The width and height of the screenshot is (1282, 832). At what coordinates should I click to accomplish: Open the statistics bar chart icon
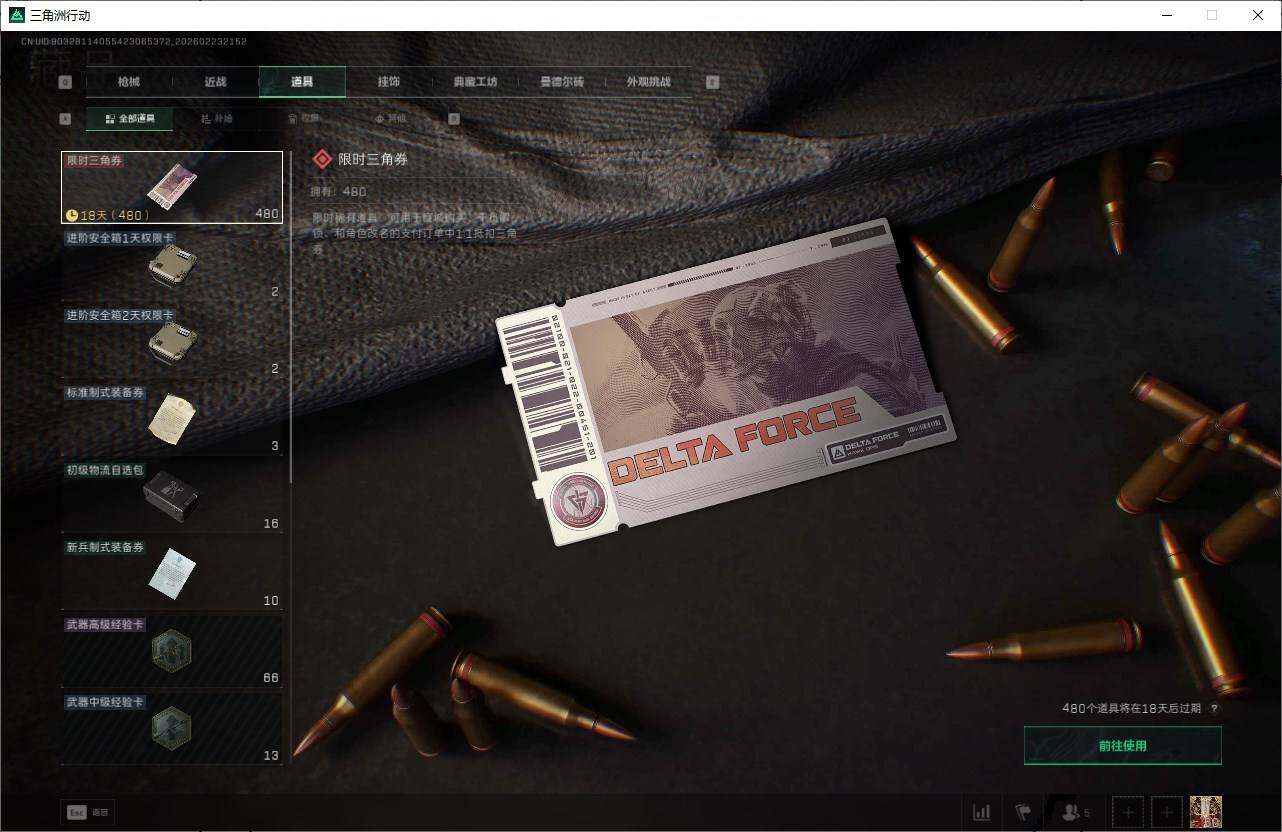coord(982,812)
